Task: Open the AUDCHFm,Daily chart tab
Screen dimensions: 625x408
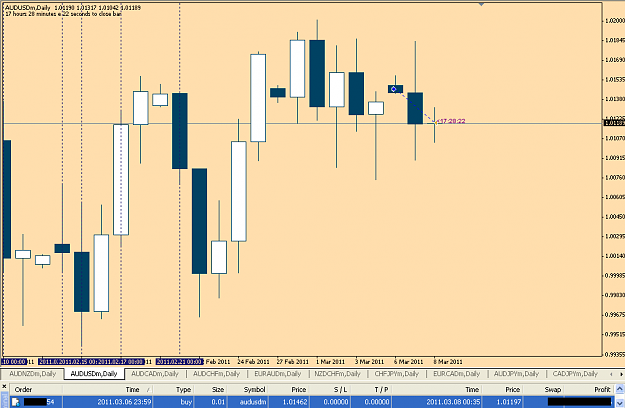Action: pos(216,374)
